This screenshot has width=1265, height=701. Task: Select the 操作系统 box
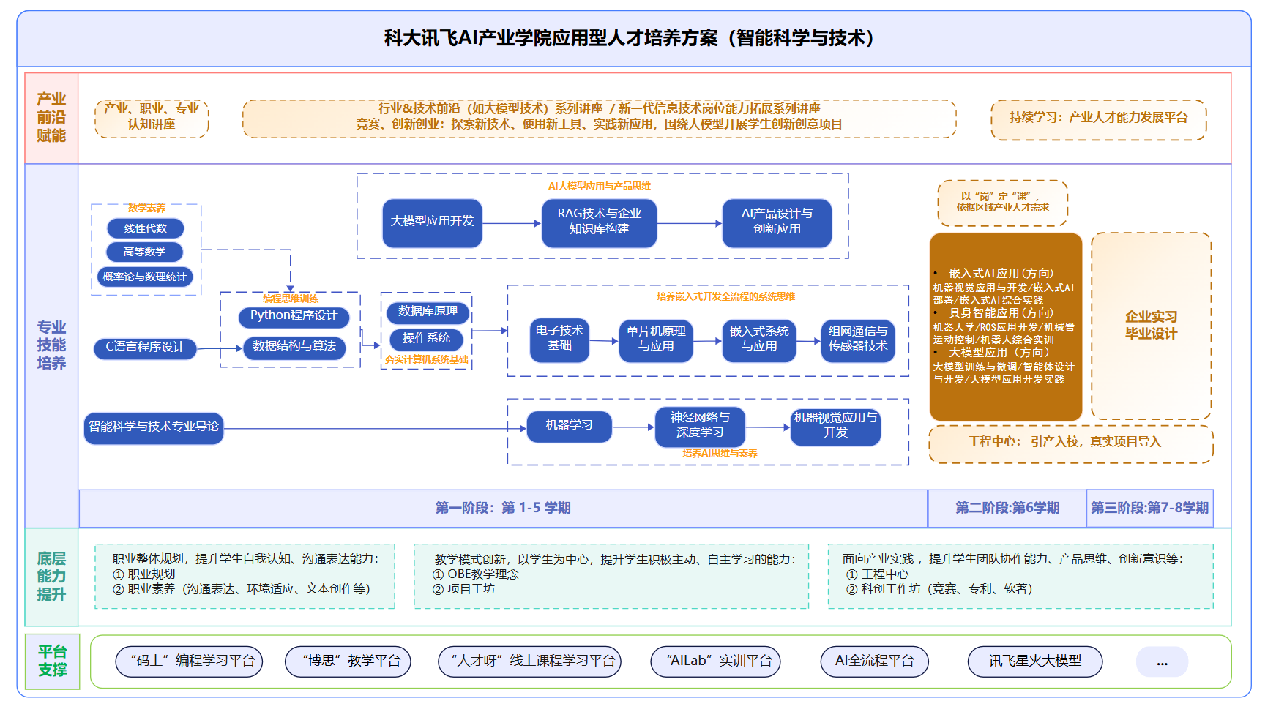(425, 338)
